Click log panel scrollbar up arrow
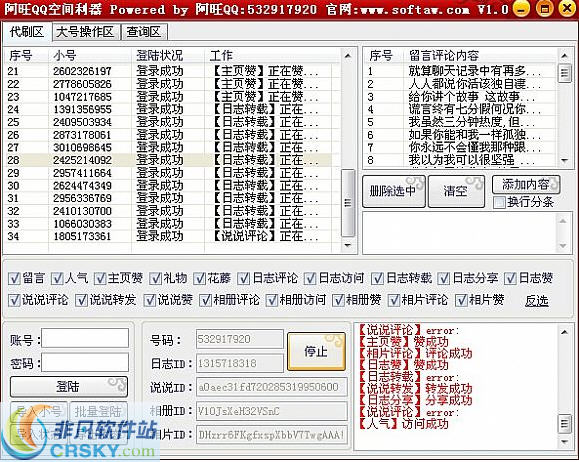The width and height of the screenshot is (579, 462). pyautogui.click(x=564, y=332)
